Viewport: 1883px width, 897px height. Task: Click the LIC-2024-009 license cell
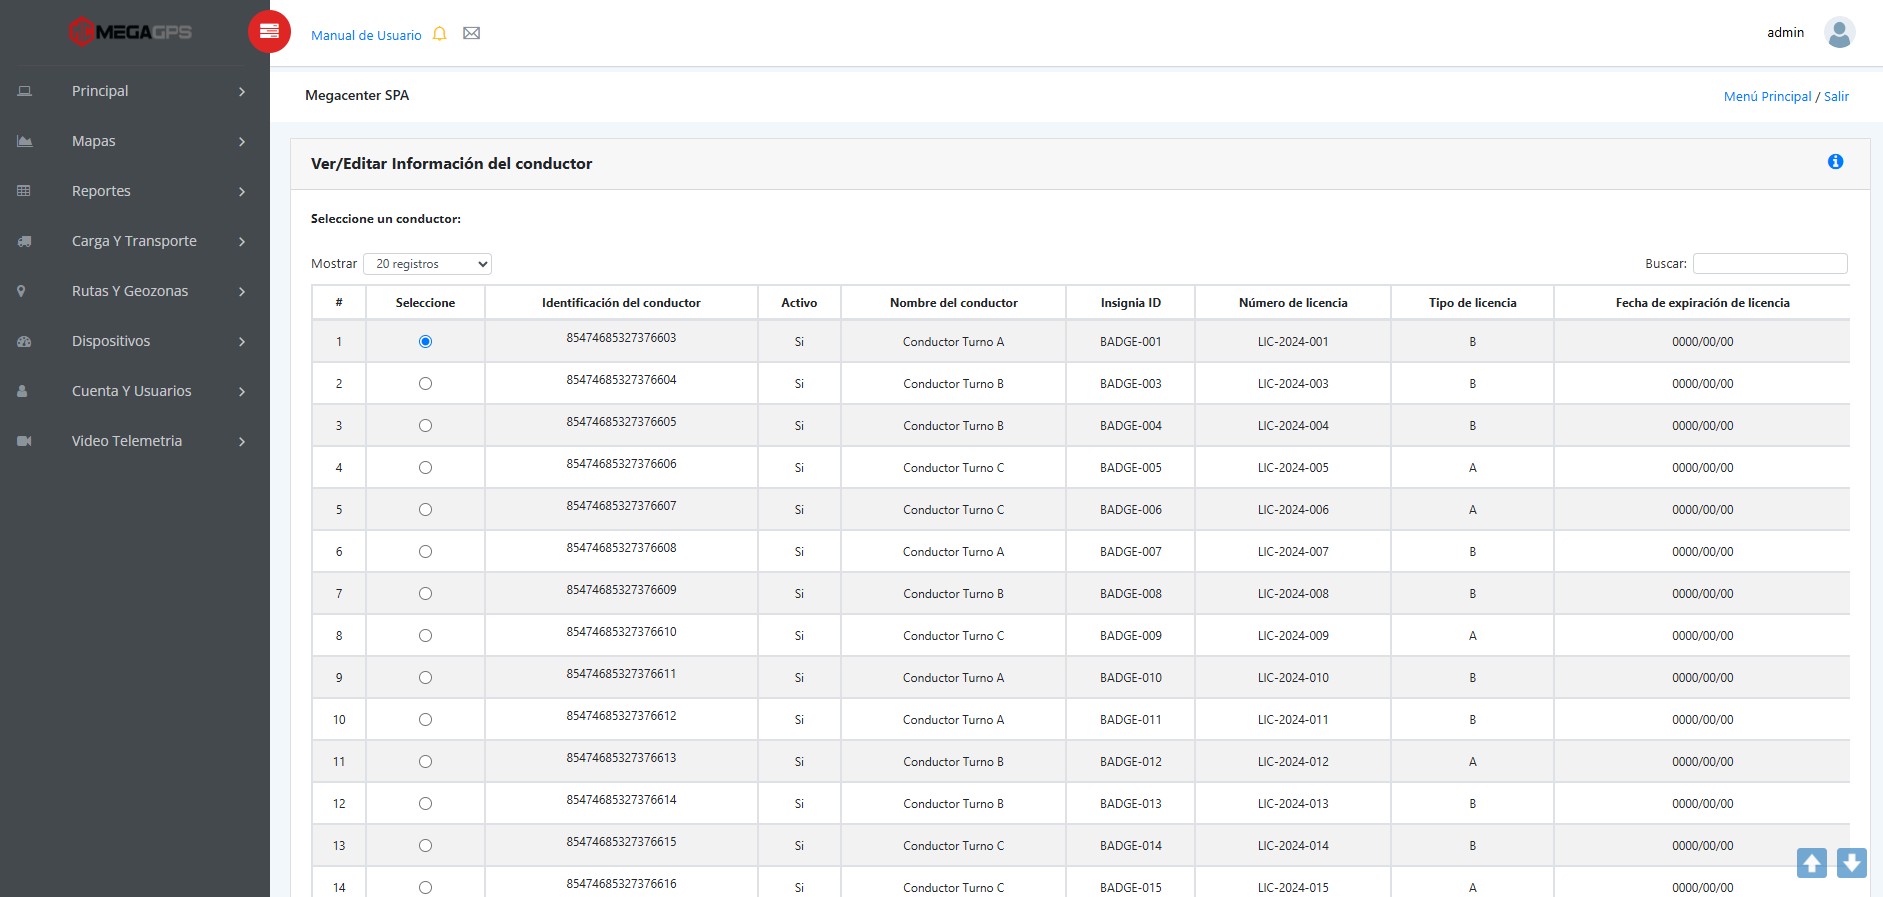click(1293, 636)
